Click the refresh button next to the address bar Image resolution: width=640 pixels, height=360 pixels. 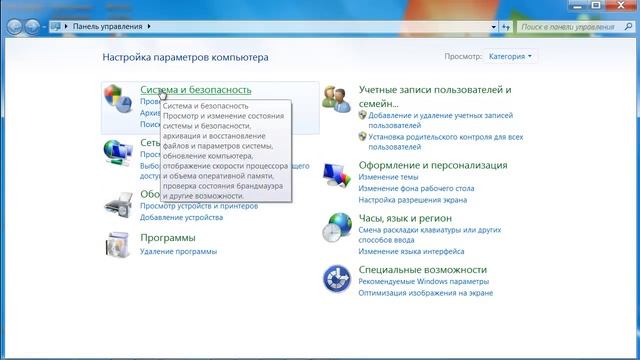(x=506, y=27)
